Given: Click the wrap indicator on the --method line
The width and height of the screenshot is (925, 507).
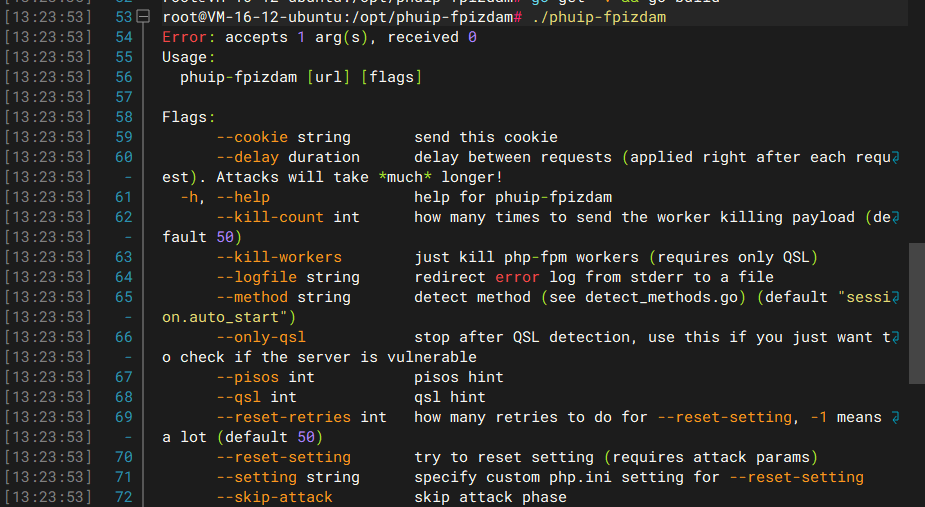Looking at the screenshot, I should [896, 297].
